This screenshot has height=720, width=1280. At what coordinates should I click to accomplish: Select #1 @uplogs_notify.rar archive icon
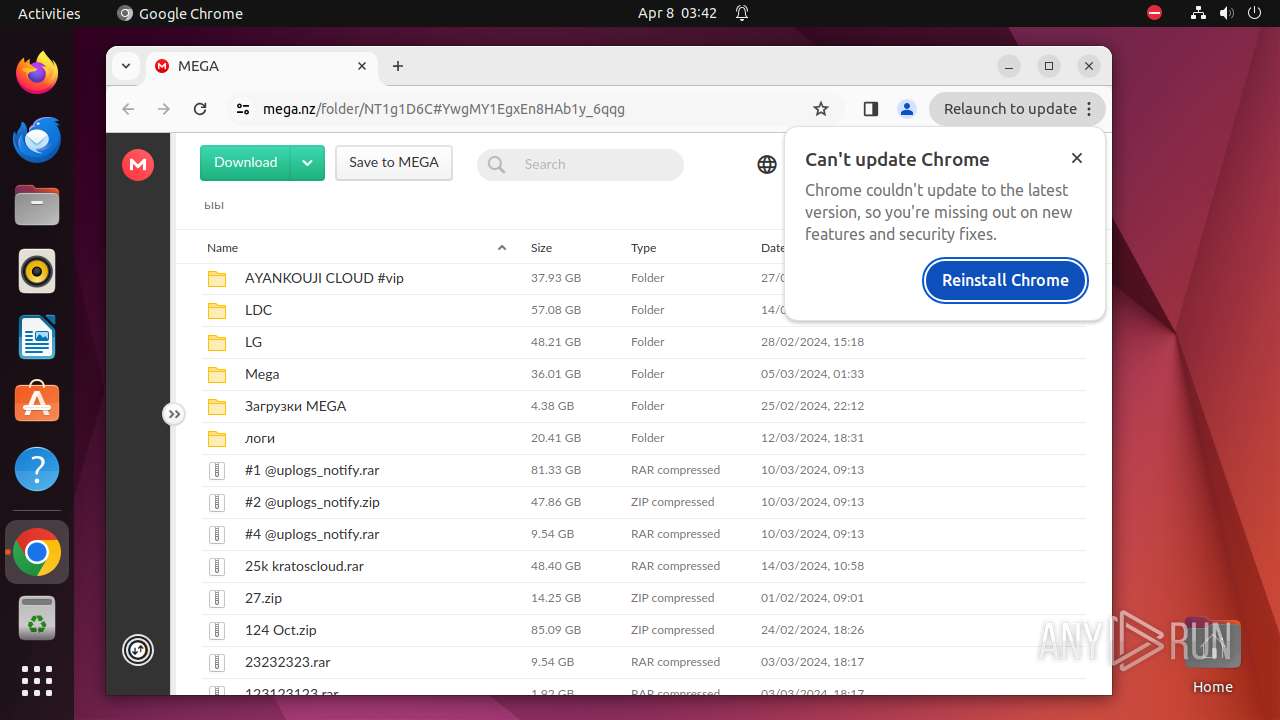(217, 470)
